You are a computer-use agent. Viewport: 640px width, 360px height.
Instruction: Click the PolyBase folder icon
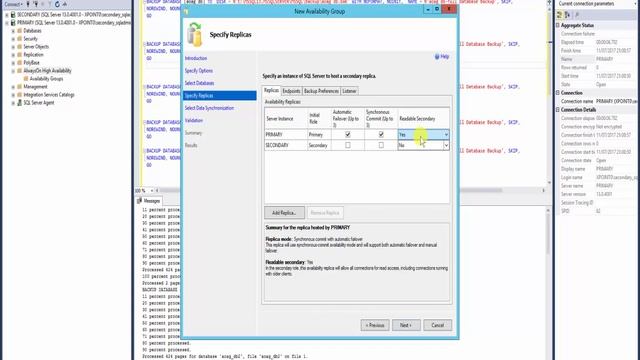click(20, 62)
